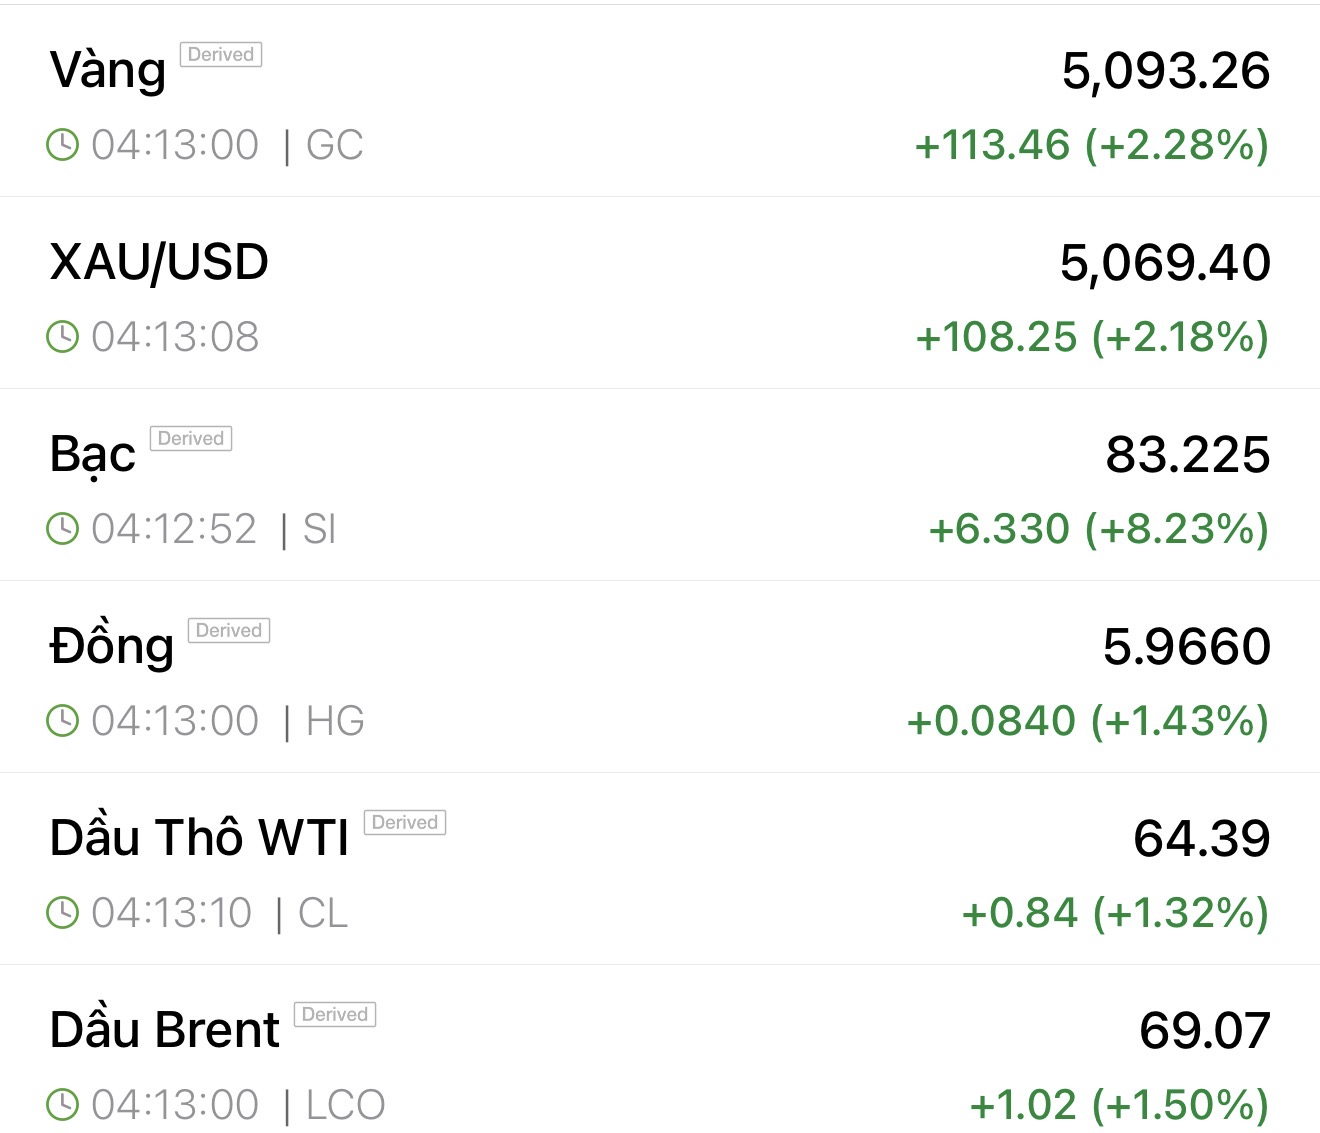The height and width of the screenshot is (1133, 1320).
Task: Click the XAU/USD price 5,069.40
Action: (x=1165, y=263)
